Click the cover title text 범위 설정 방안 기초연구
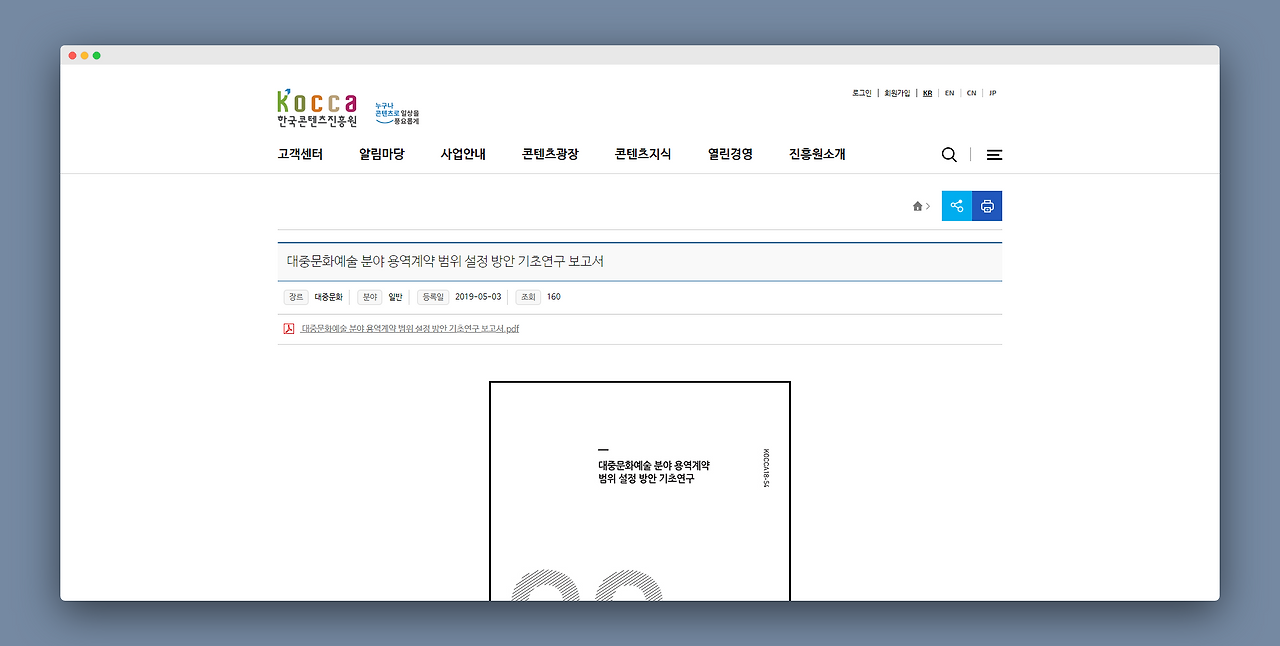 click(x=646, y=479)
